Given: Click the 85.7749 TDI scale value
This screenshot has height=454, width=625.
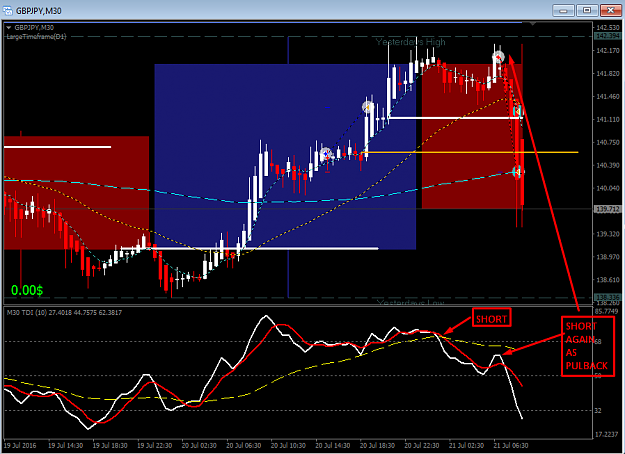Looking at the screenshot, I should click(606, 311).
